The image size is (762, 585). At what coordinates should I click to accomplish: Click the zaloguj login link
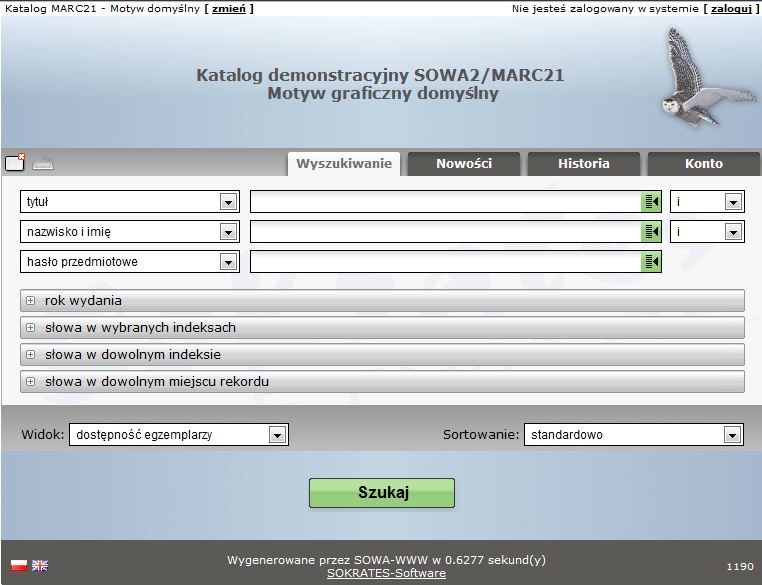pos(730,8)
